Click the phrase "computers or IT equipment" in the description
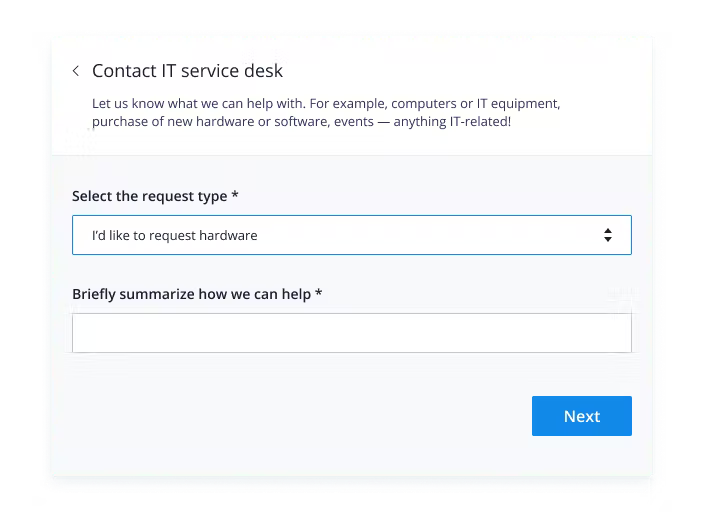This screenshot has height=512, width=704. point(475,103)
